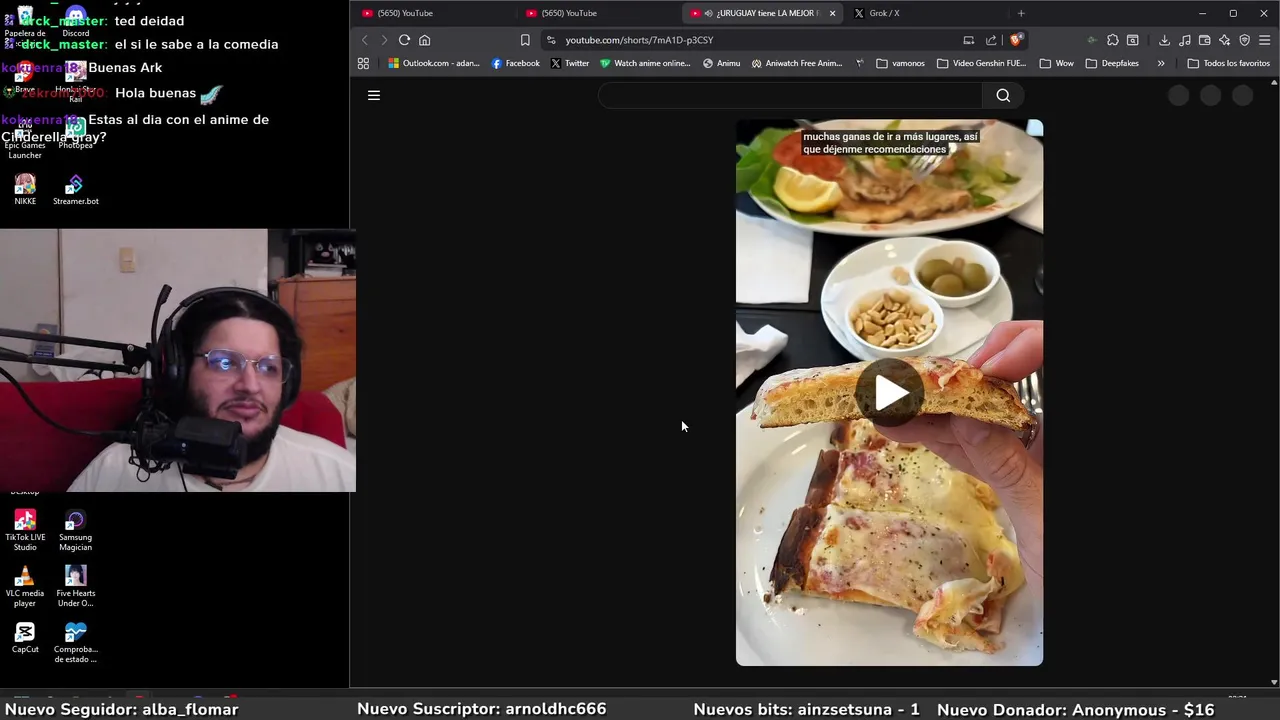
Task: Open the NIKKE desktop shortcut
Action: (x=25, y=189)
